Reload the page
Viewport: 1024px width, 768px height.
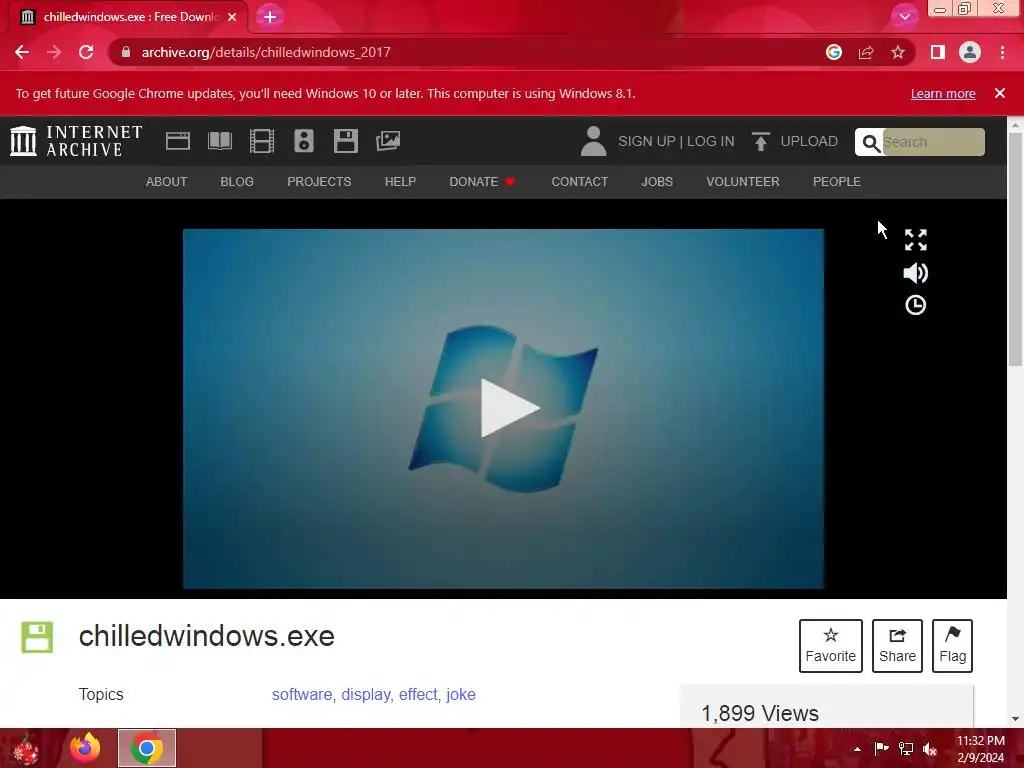(86, 52)
